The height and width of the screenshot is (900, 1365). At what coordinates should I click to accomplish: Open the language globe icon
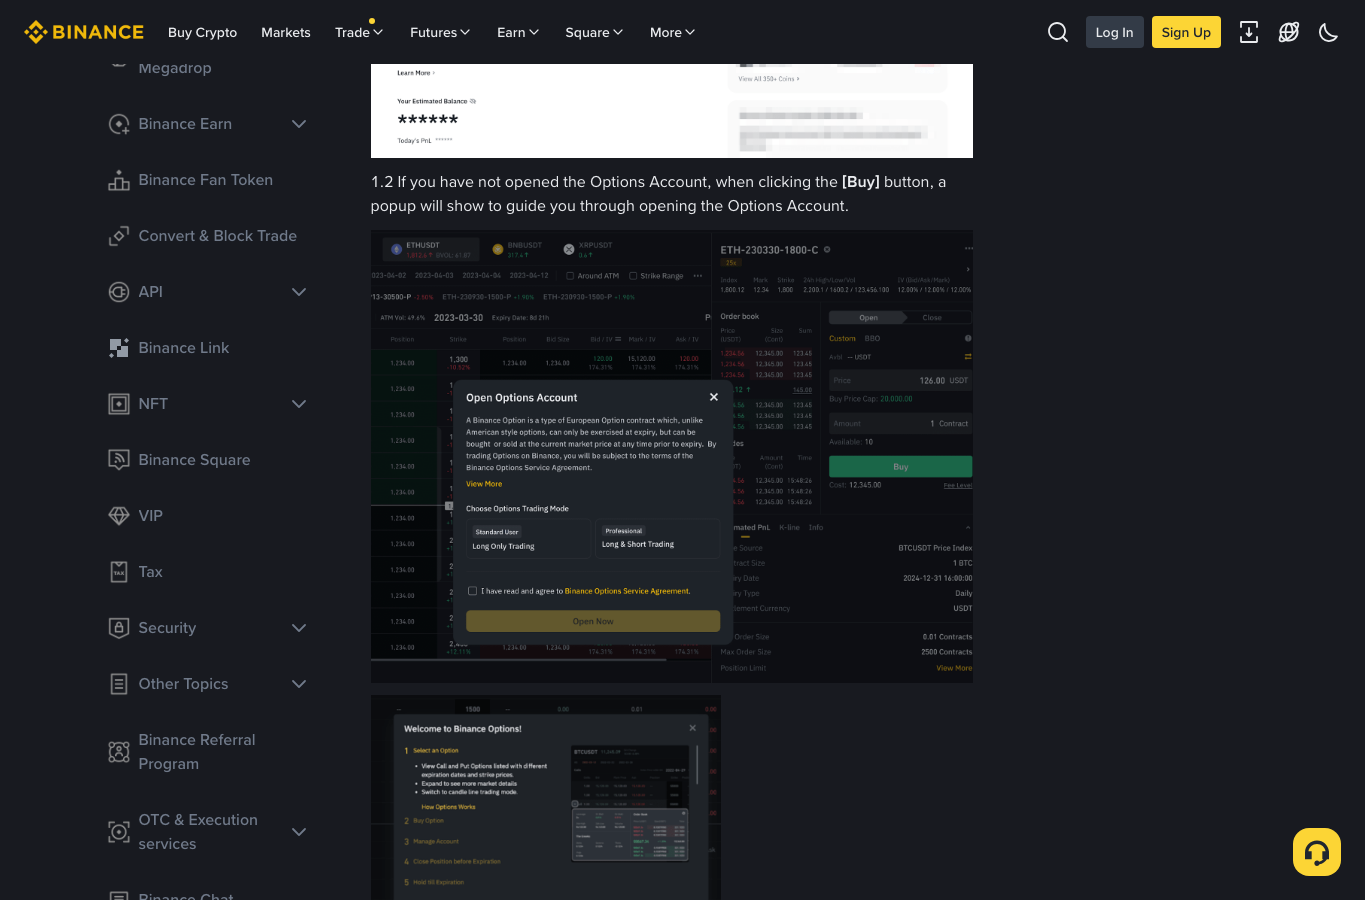pyautogui.click(x=1289, y=32)
